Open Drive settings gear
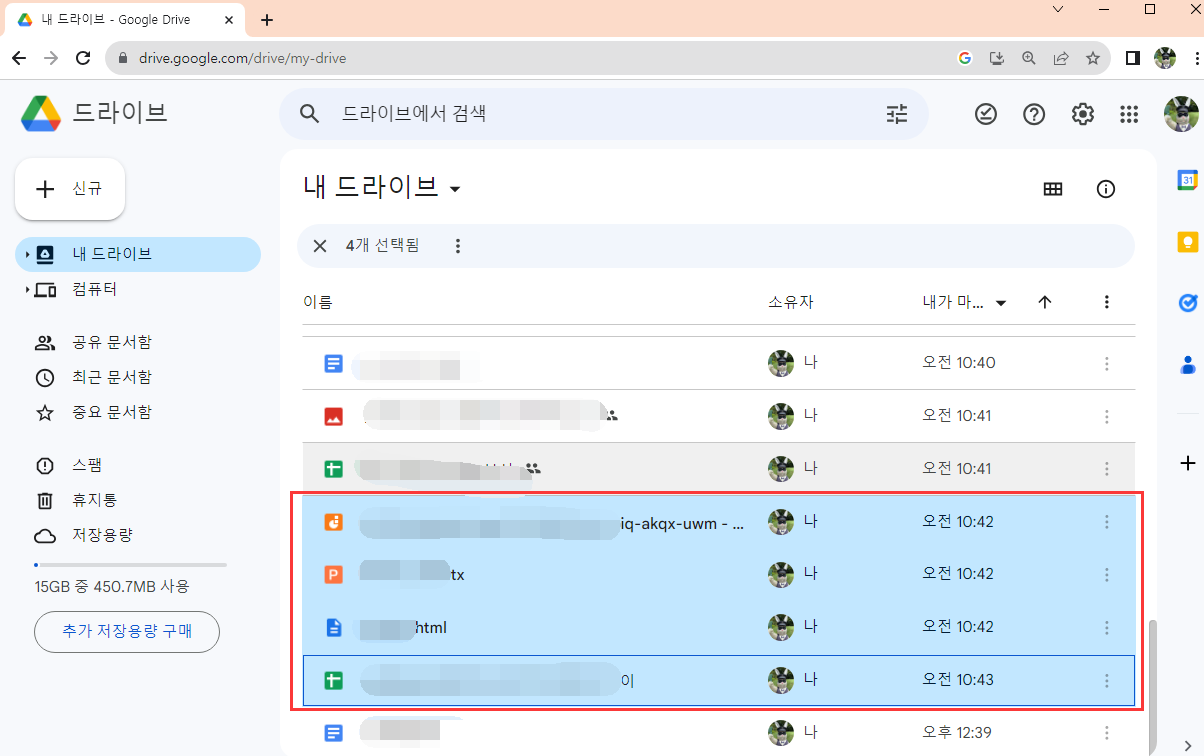 pos(1082,114)
